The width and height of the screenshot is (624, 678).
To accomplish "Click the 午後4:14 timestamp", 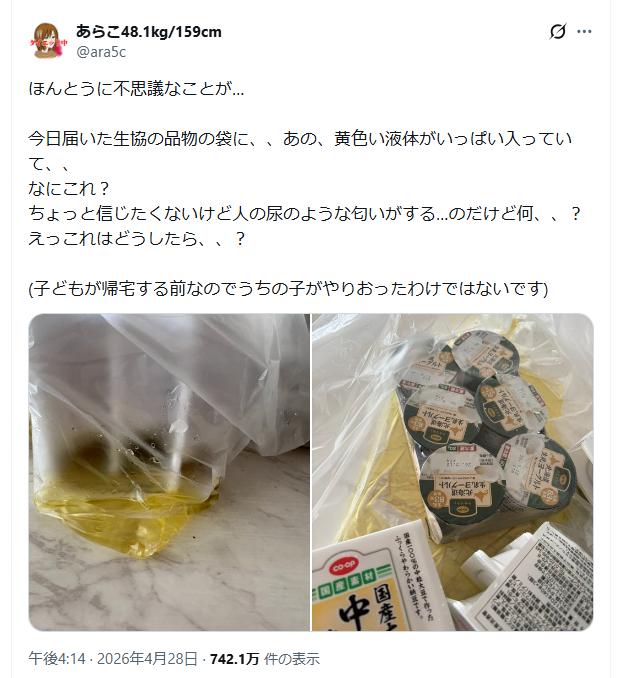I will pyautogui.click(x=57, y=659).
